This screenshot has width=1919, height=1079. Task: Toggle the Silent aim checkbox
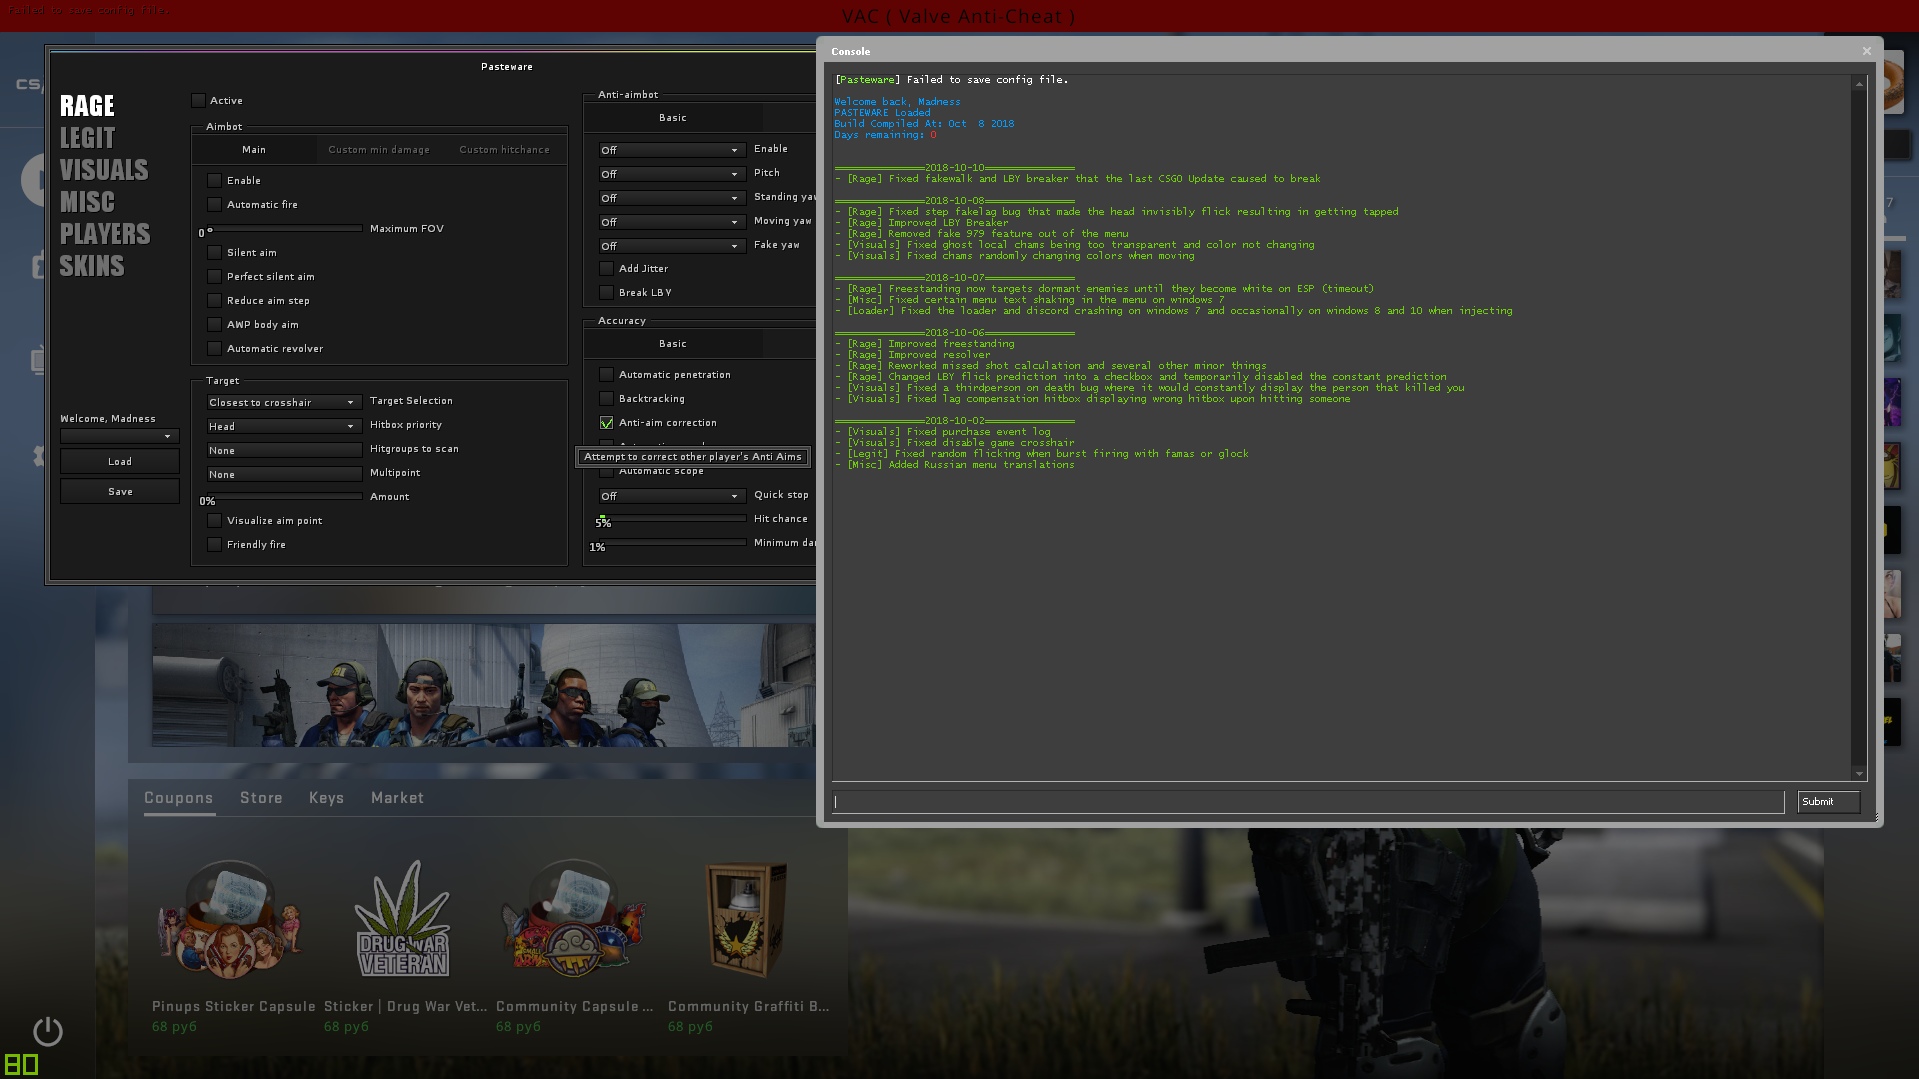214,253
